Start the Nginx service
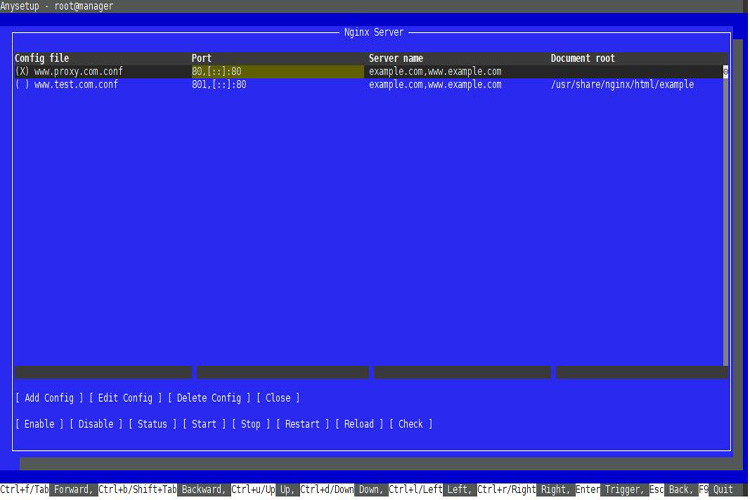This screenshot has width=750, height=500. coord(204,424)
